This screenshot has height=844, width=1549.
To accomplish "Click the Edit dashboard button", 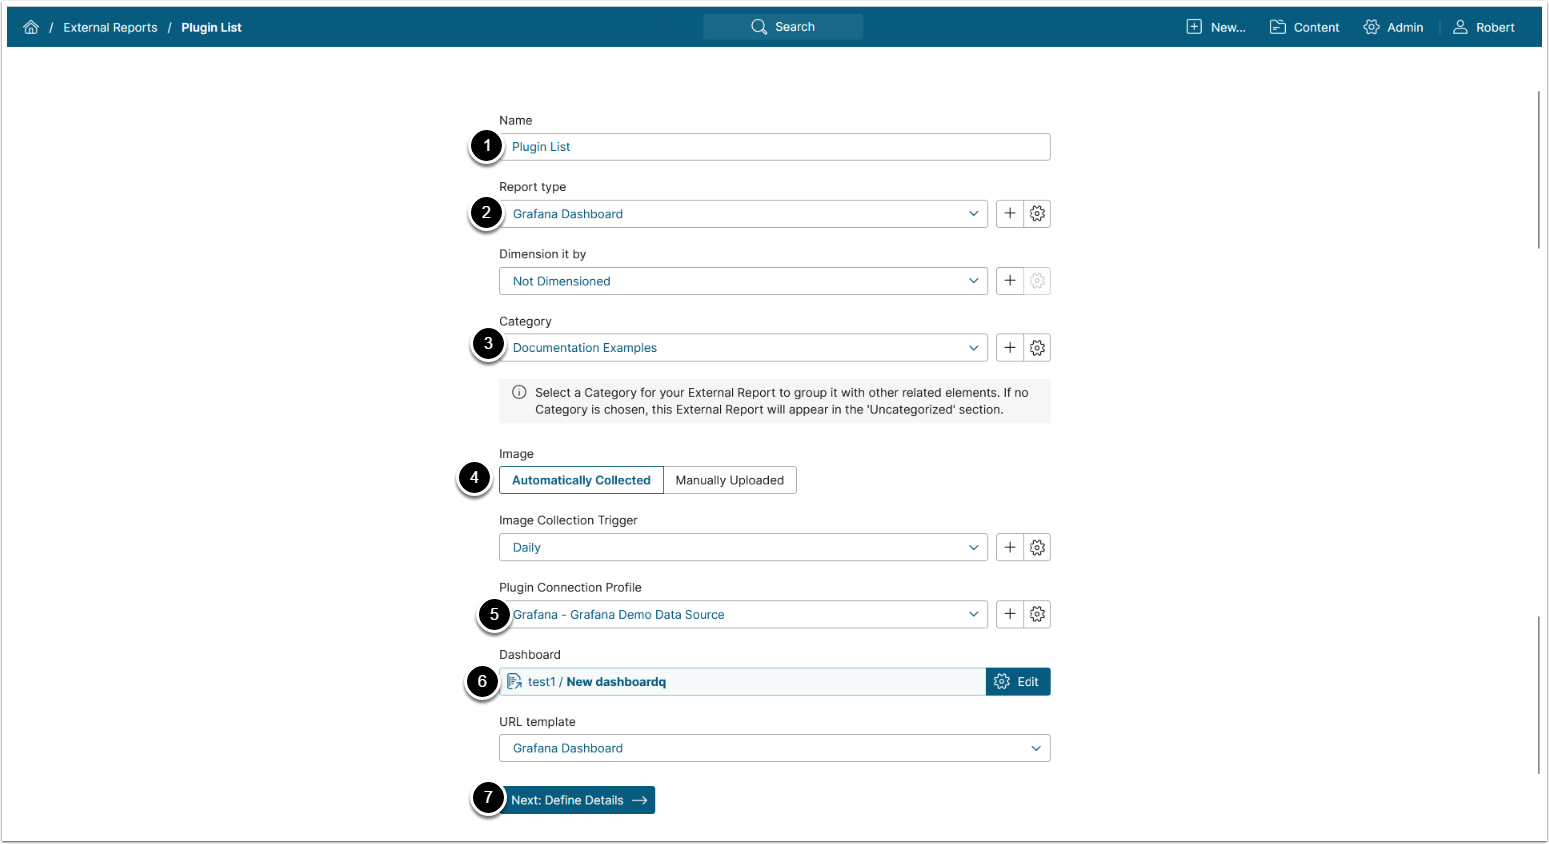I will tap(1018, 682).
